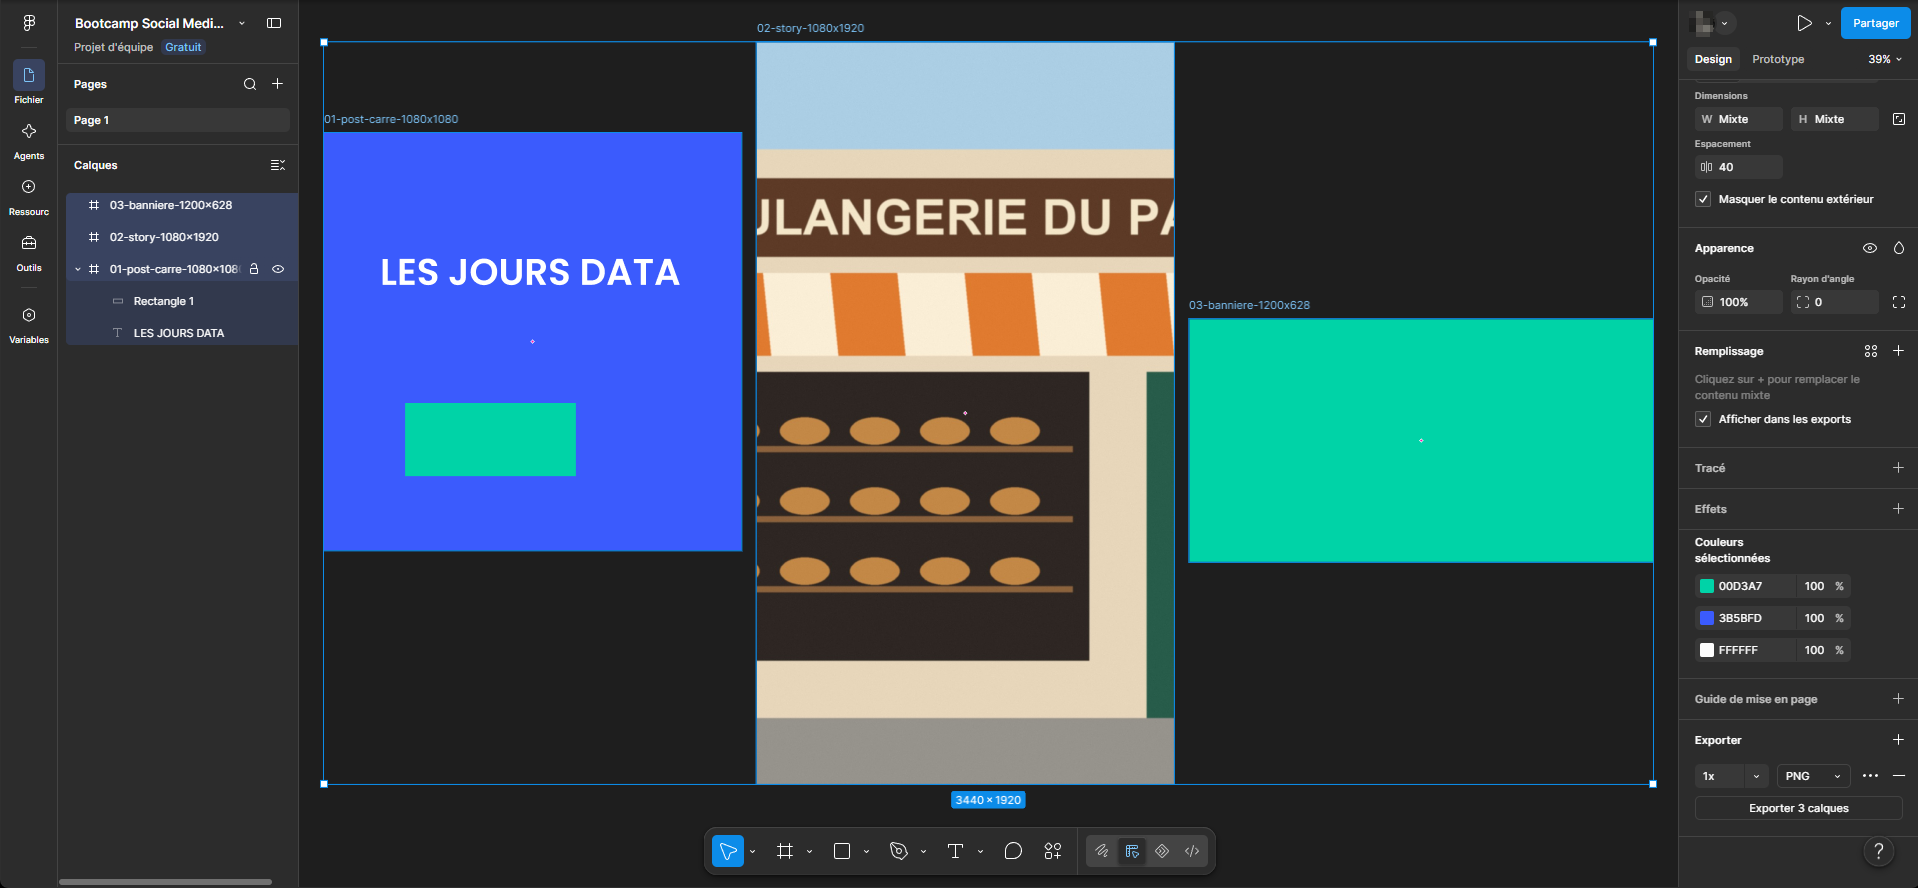Toggle the sidebar layout panel icon
Viewport: 1918px width, 888px height.
pyautogui.click(x=274, y=23)
